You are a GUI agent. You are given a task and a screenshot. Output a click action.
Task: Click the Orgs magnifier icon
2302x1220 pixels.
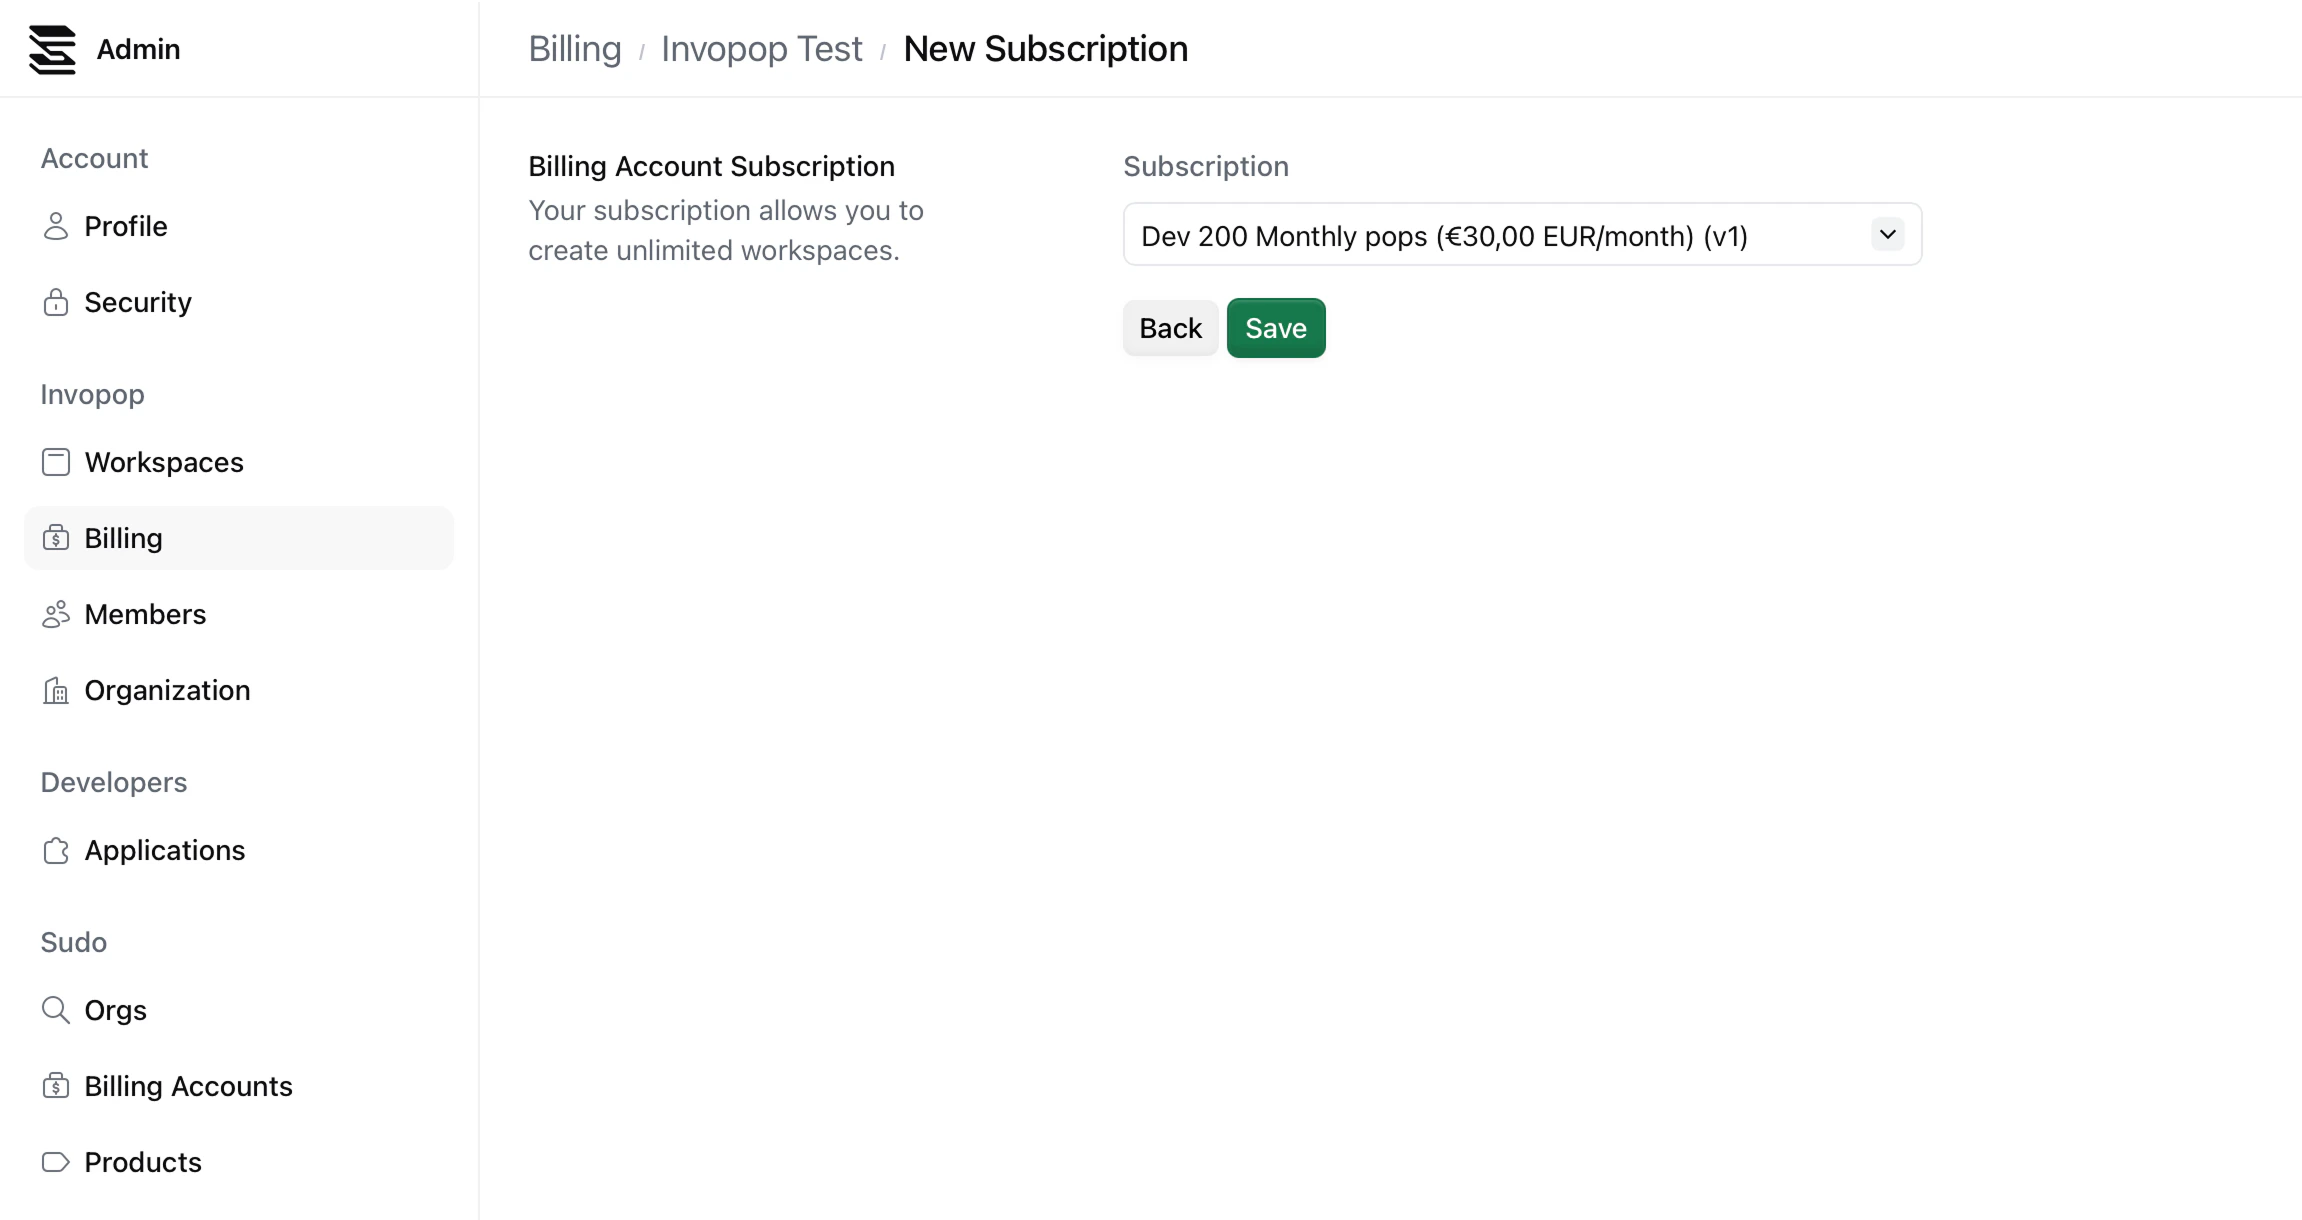[56, 1010]
